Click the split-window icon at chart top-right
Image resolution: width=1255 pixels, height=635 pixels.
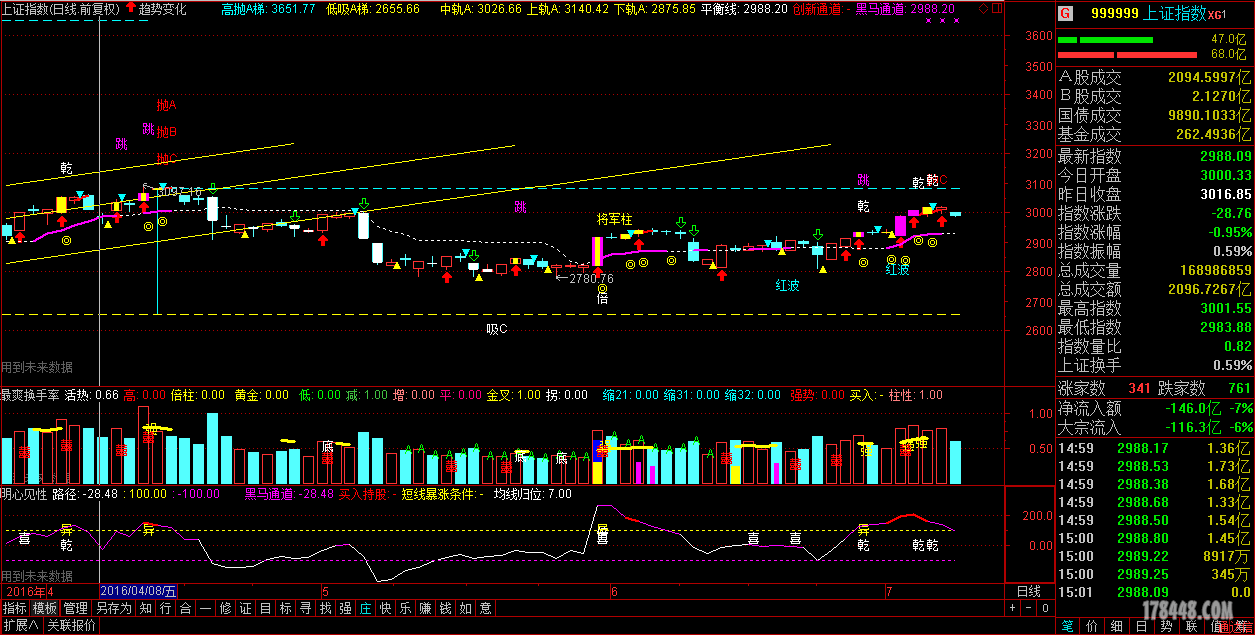point(997,8)
